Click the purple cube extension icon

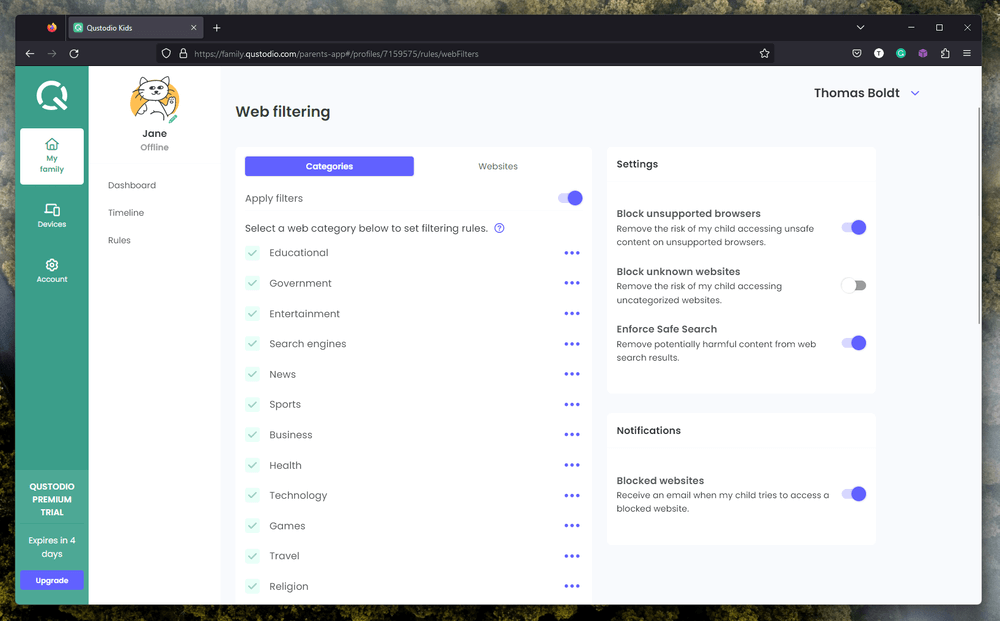923,54
